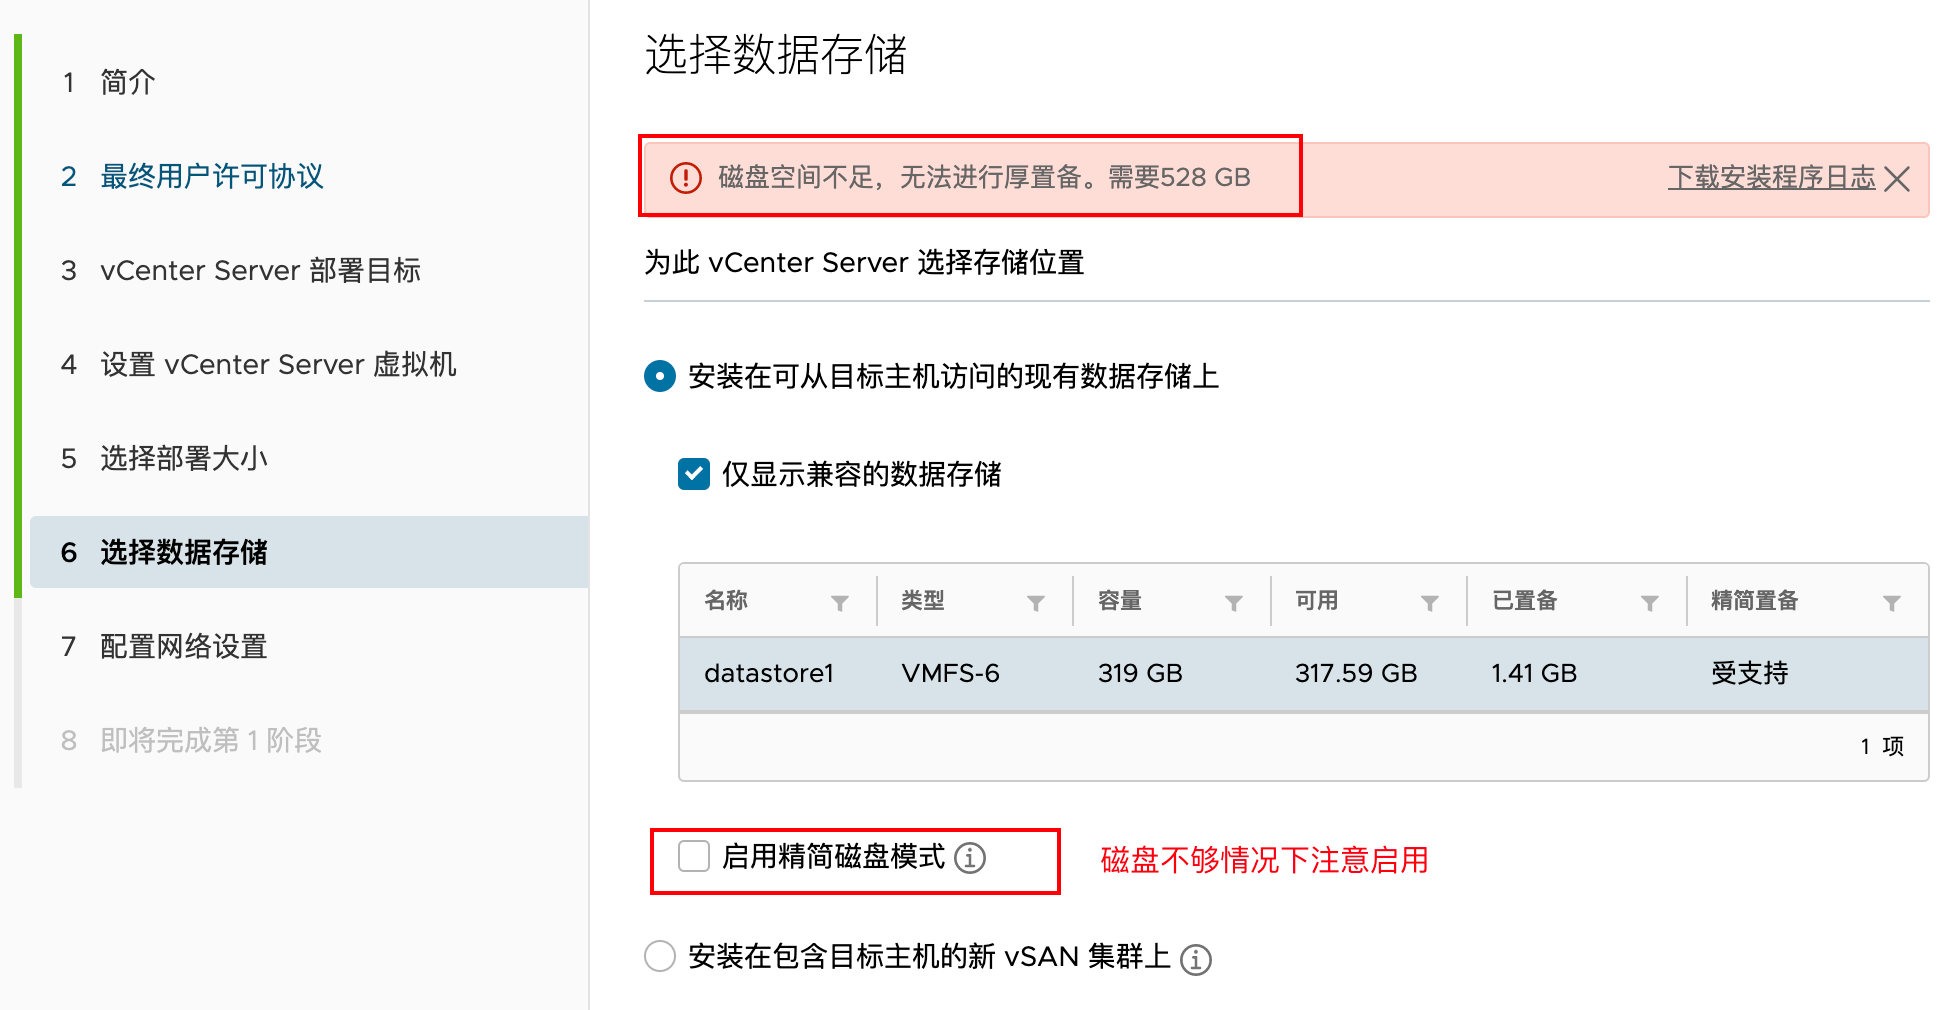Click the 名称 column filter icon
The height and width of the screenshot is (1010, 1954).
(840, 603)
